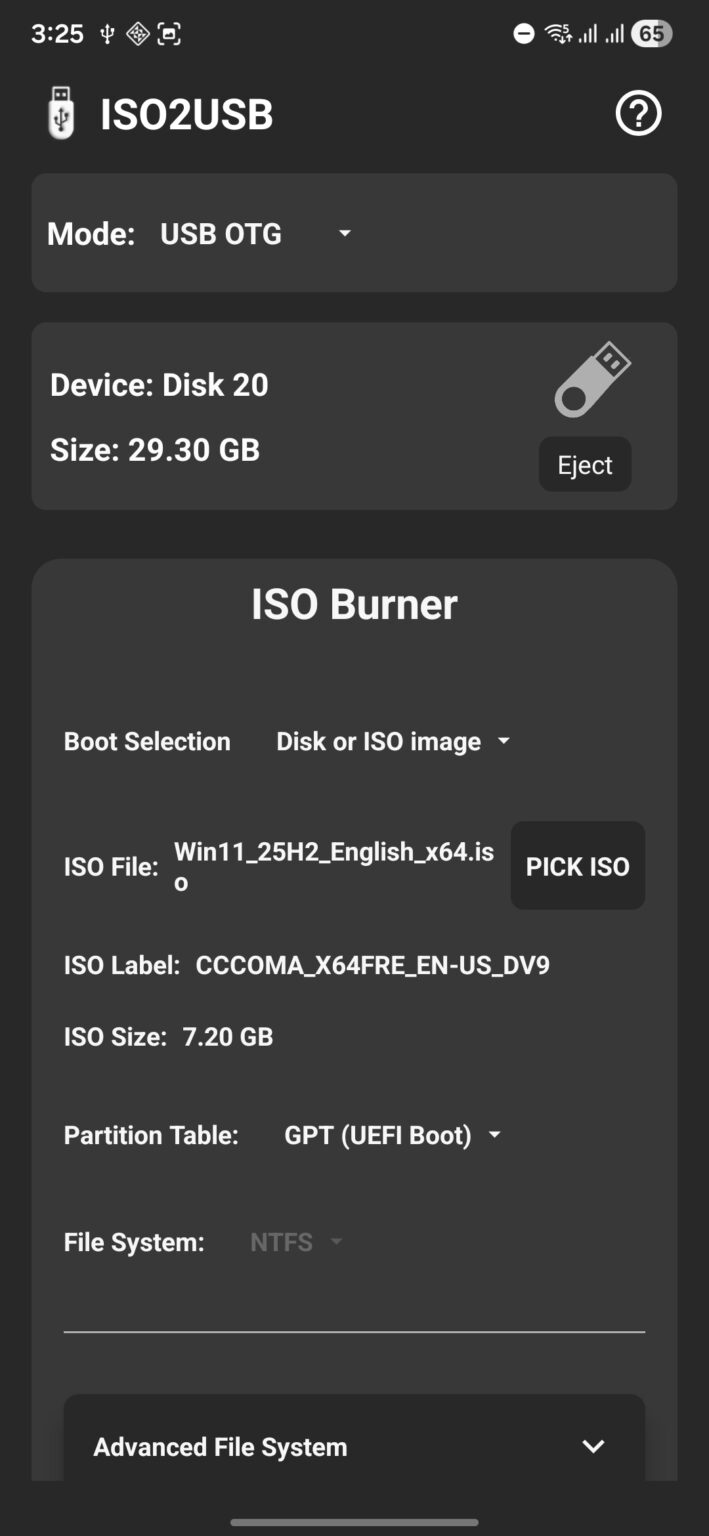
Task: Tap the battery indicator showing 65
Action: coord(652,33)
